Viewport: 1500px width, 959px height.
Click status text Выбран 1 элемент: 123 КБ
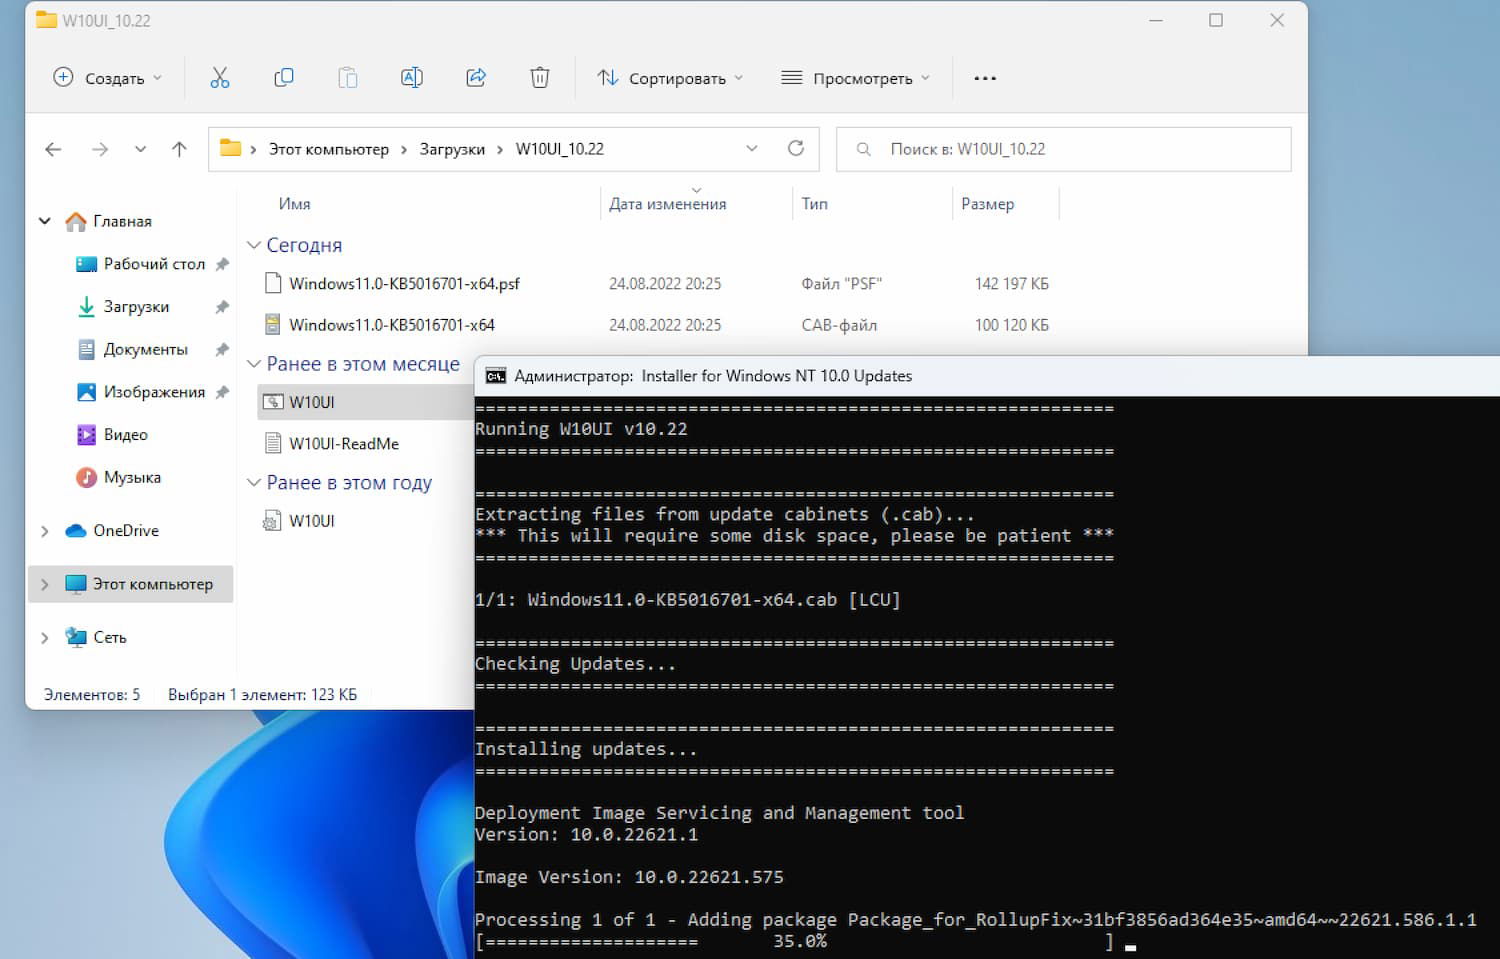[x=262, y=694]
